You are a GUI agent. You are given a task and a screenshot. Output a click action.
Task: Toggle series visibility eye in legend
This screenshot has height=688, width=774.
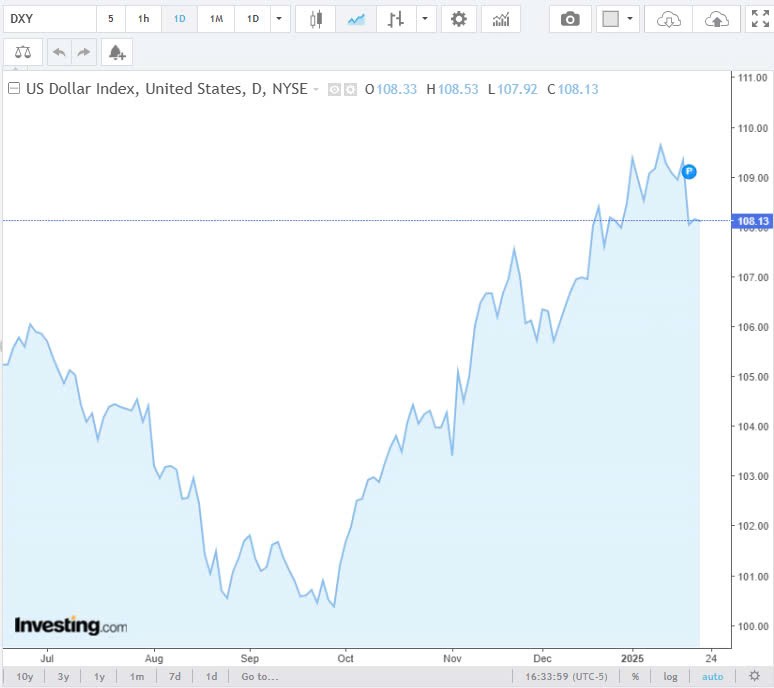(x=334, y=90)
